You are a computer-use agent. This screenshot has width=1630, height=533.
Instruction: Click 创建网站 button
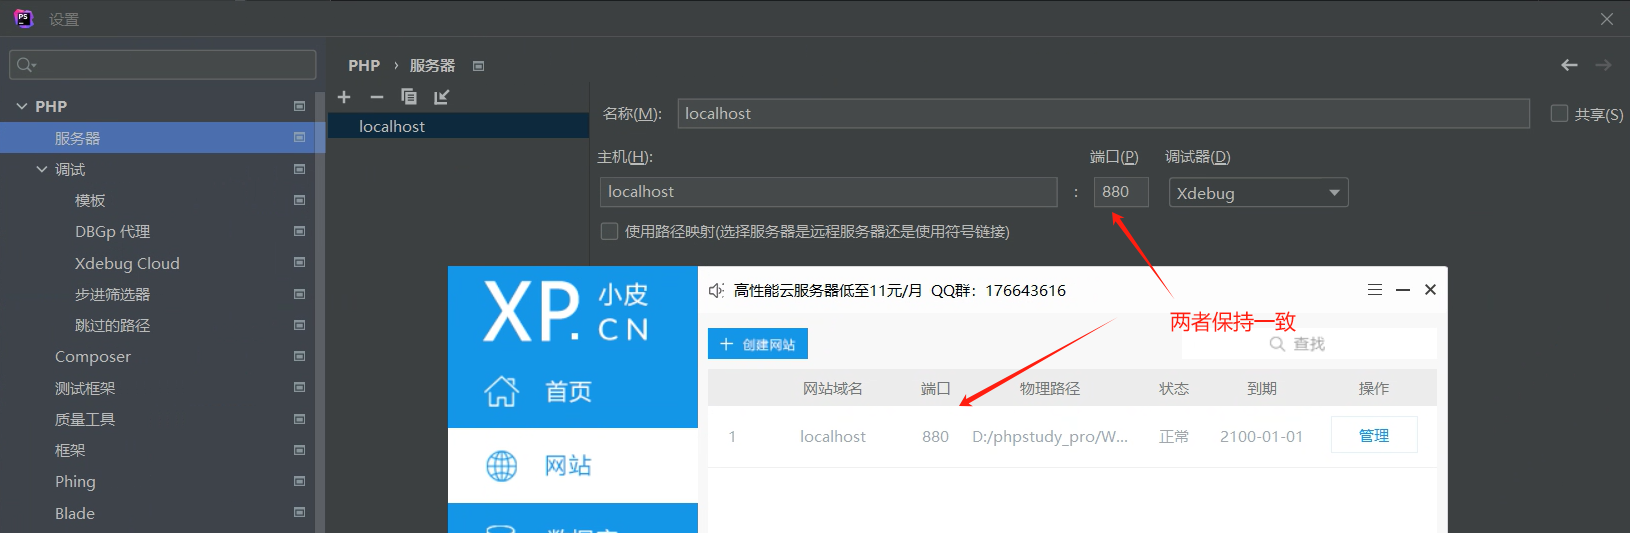click(758, 344)
